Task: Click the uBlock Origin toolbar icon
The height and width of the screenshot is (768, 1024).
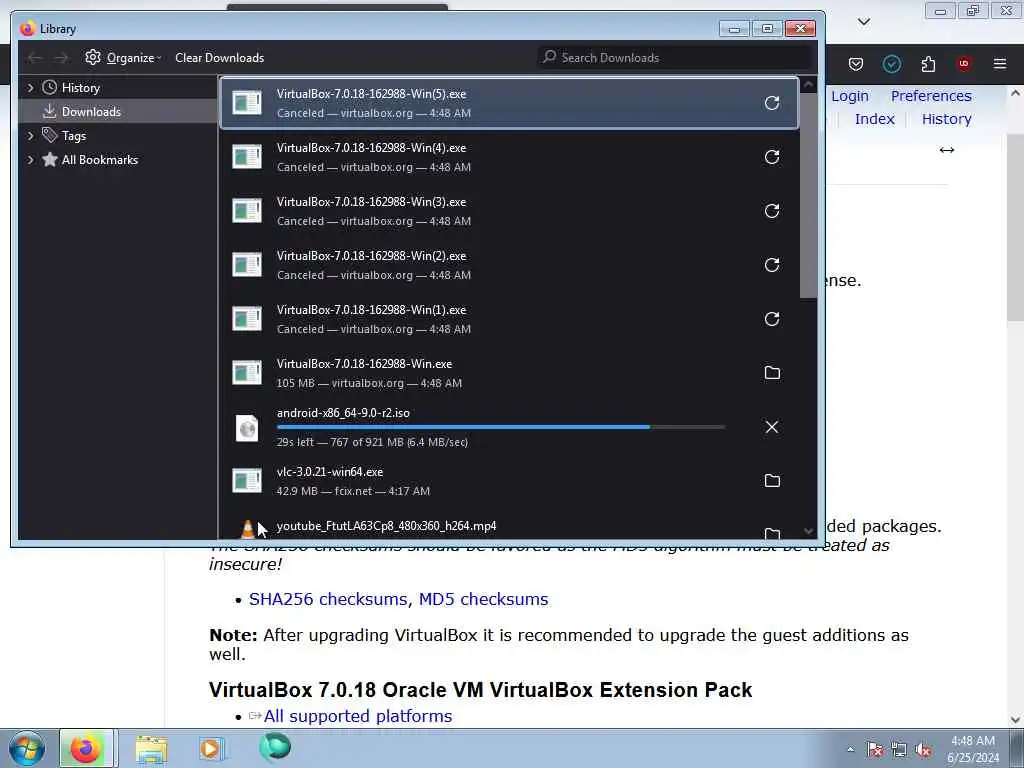Action: click(964, 63)
